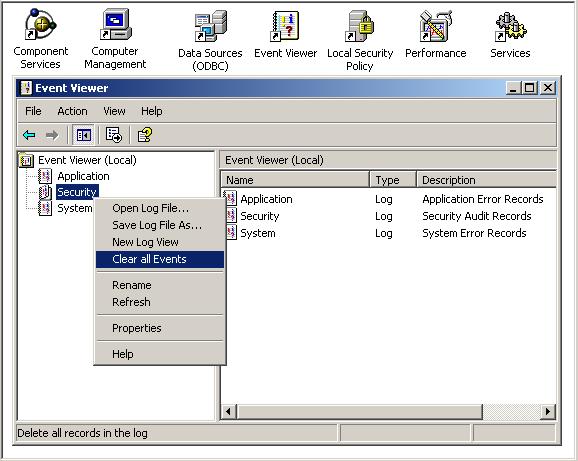
Task: Open the Services gear icon
Action: click(511, 26)
